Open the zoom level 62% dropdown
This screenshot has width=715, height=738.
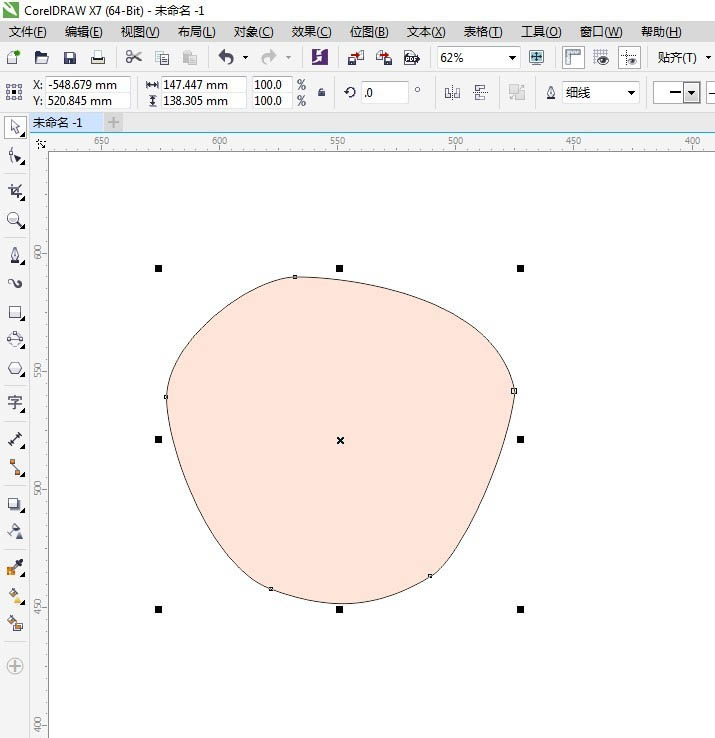pos(512,58)
